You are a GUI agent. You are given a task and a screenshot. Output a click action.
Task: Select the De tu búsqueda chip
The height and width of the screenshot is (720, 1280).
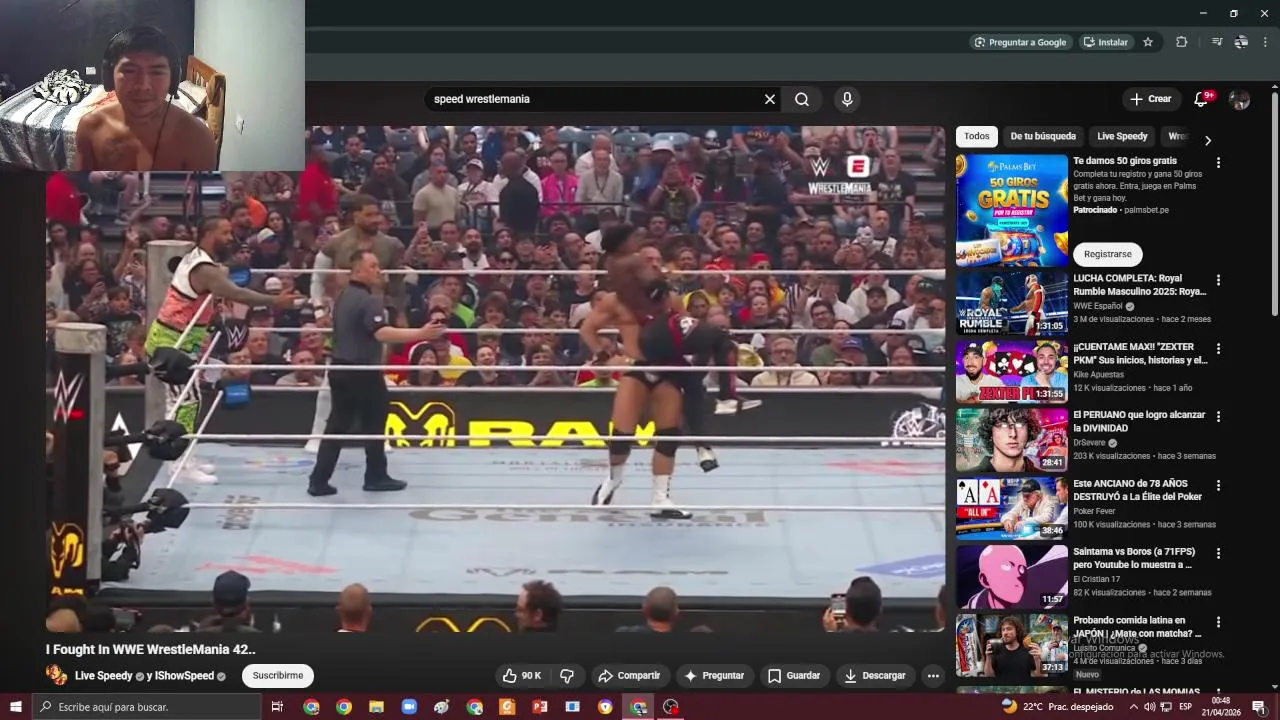pos(1043,137)
